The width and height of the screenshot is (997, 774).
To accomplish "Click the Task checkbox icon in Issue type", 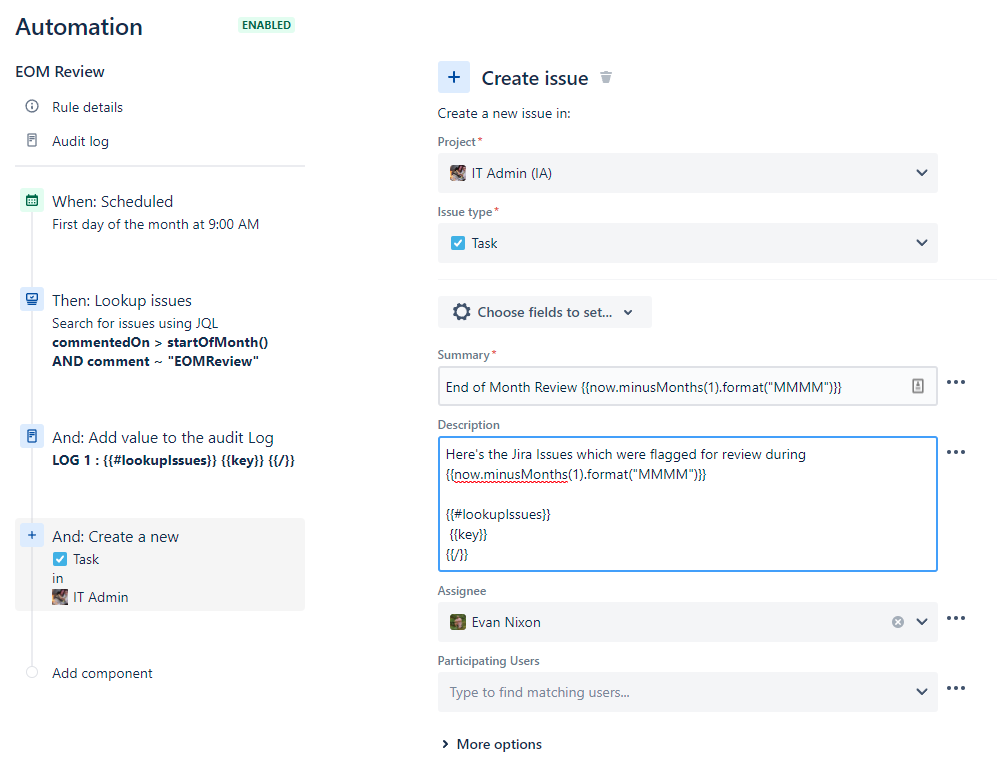I will 458,243.
